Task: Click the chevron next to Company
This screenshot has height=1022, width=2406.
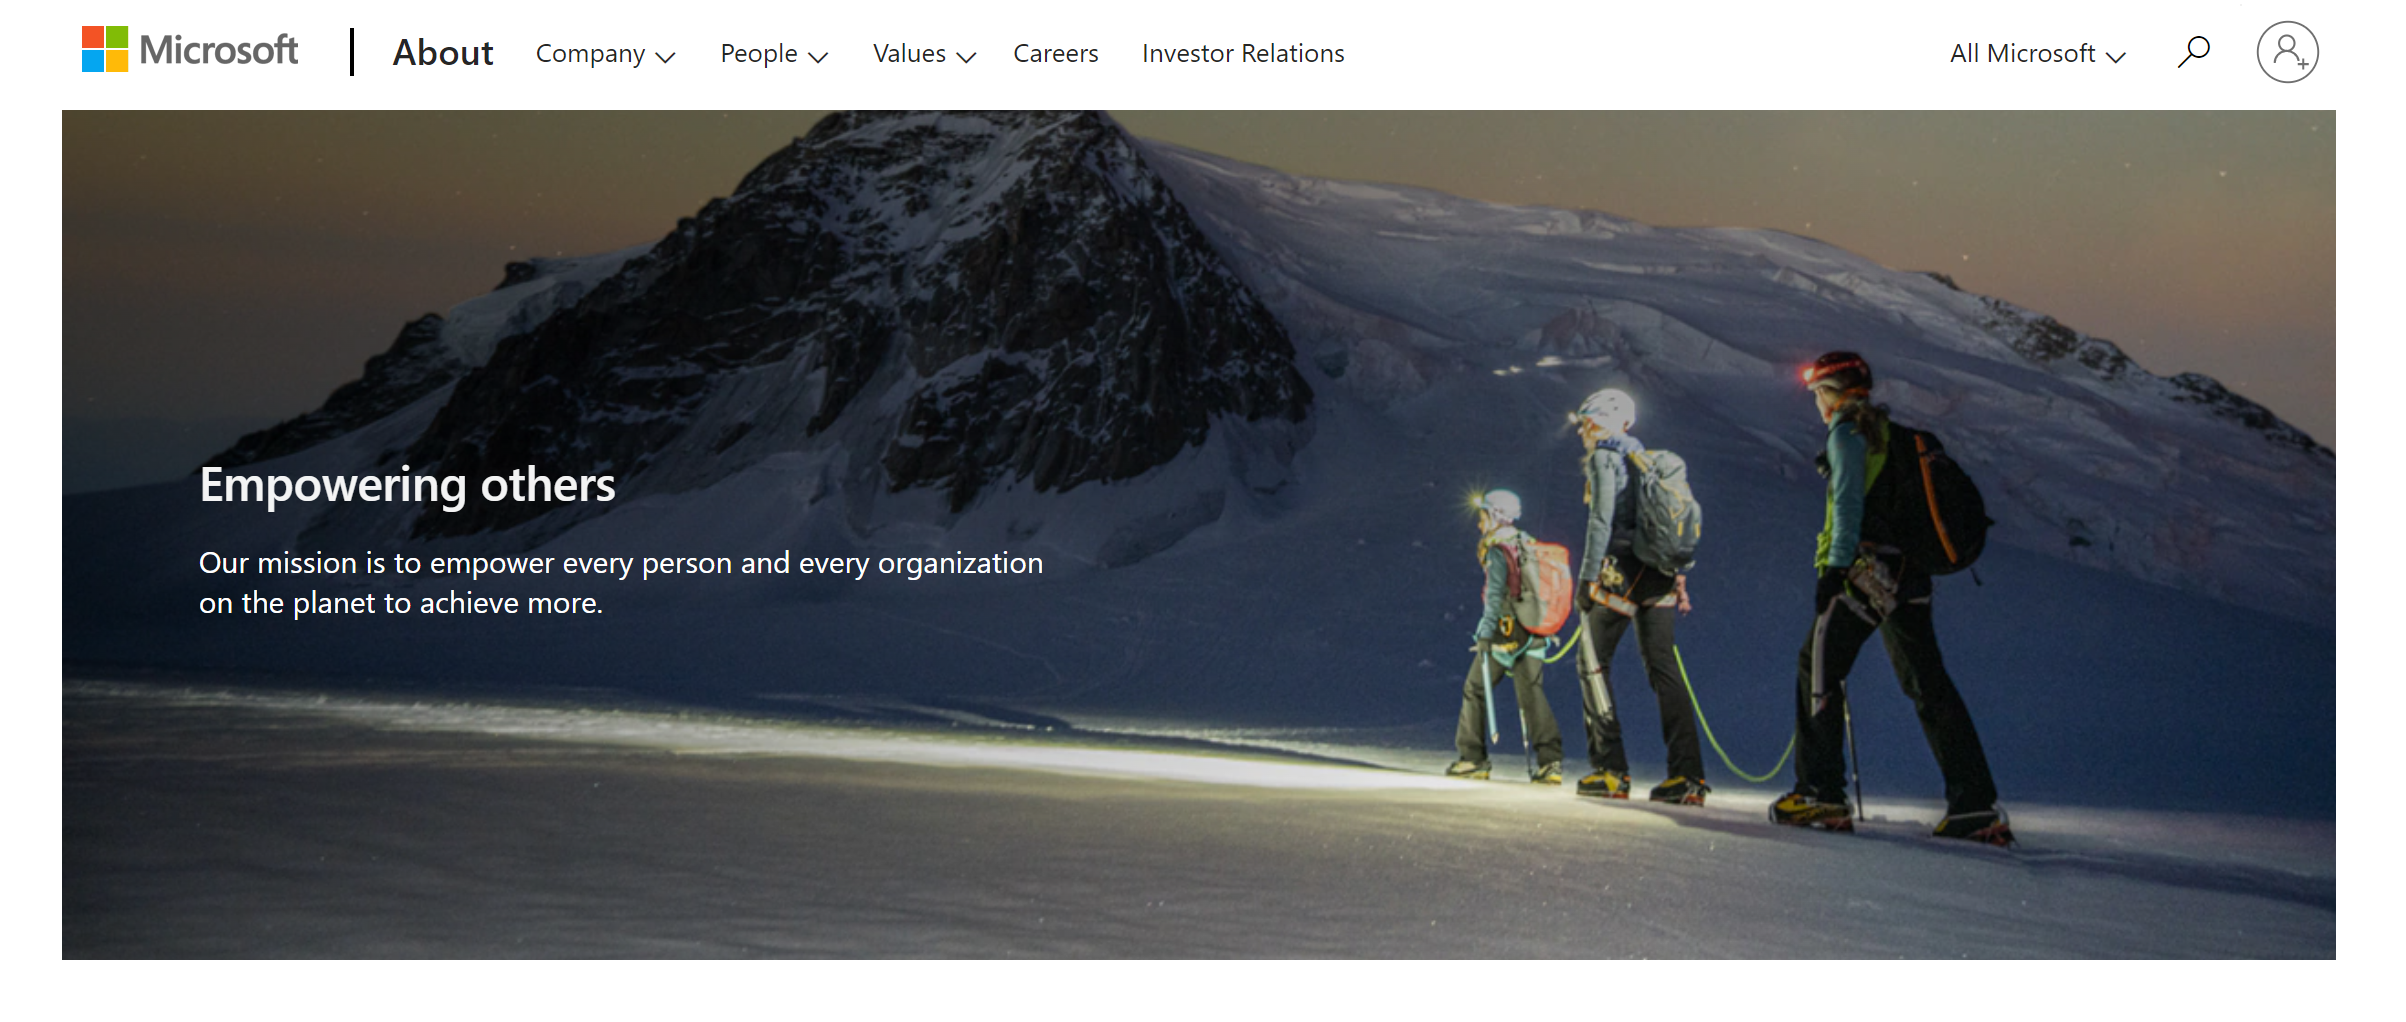Action: click(665, 58)
